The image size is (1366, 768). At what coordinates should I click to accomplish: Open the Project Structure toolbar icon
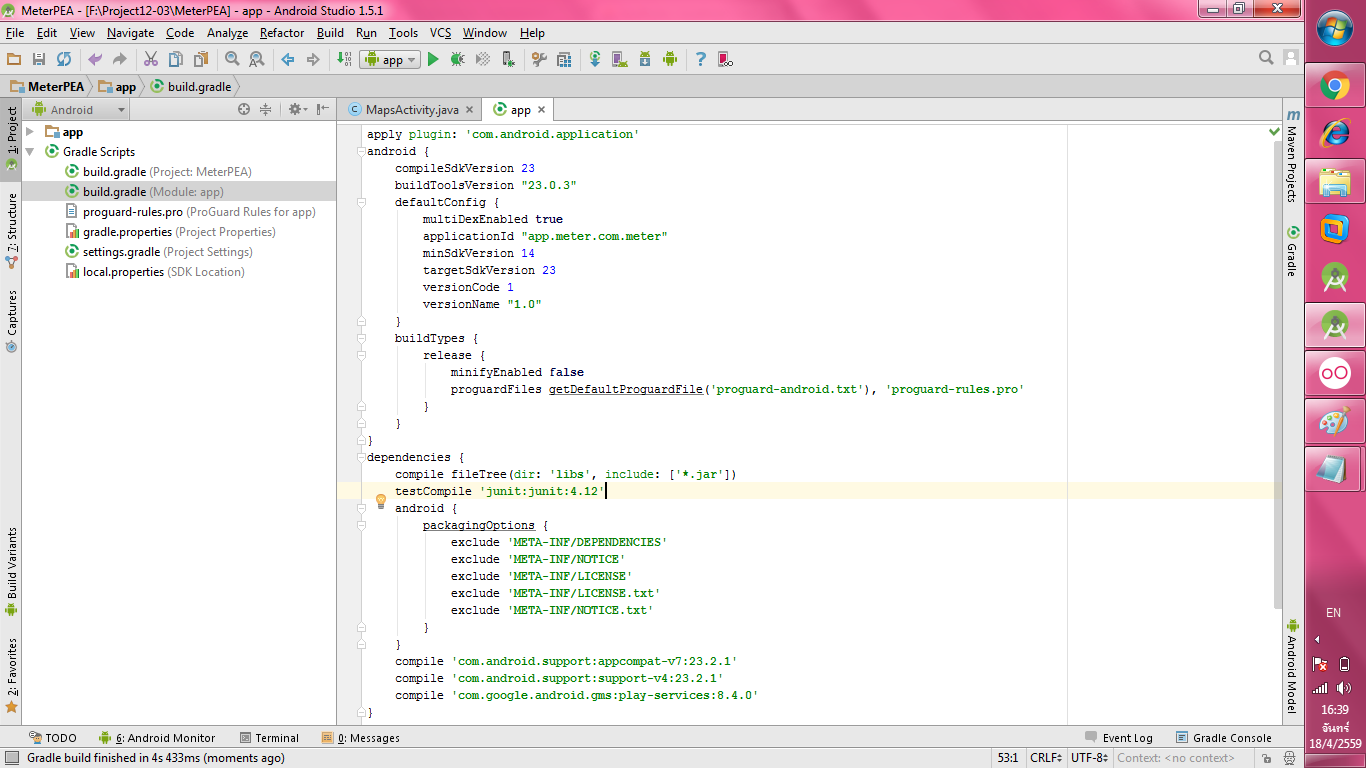564,60
